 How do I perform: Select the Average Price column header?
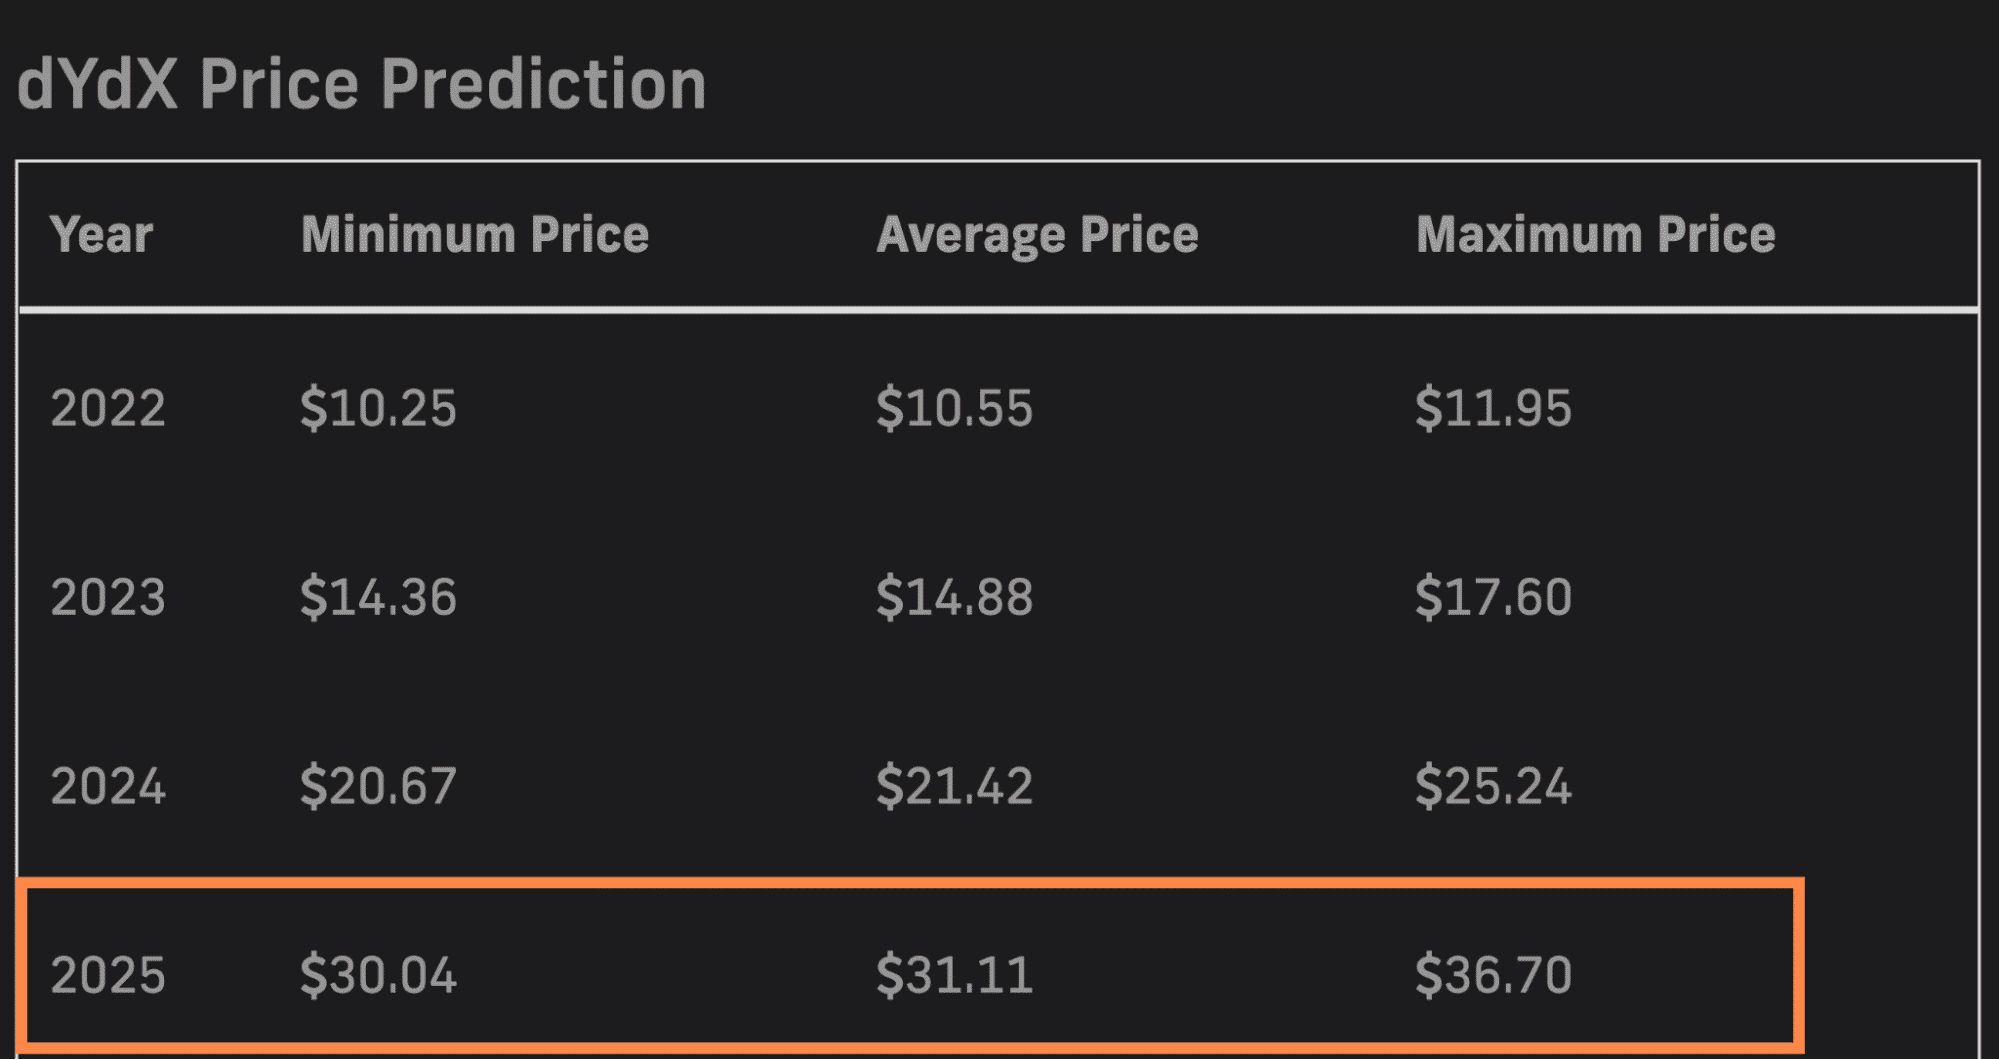1037,236
